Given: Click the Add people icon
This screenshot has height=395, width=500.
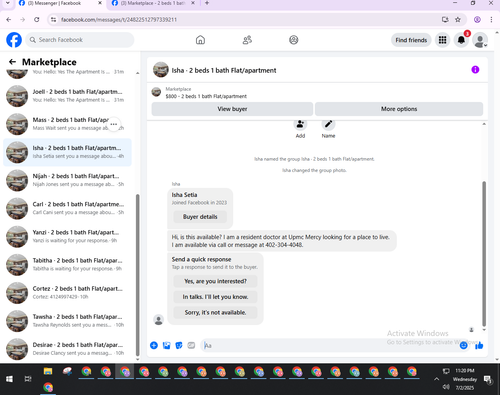Looking at the screenshot, I should click(300, 124).
